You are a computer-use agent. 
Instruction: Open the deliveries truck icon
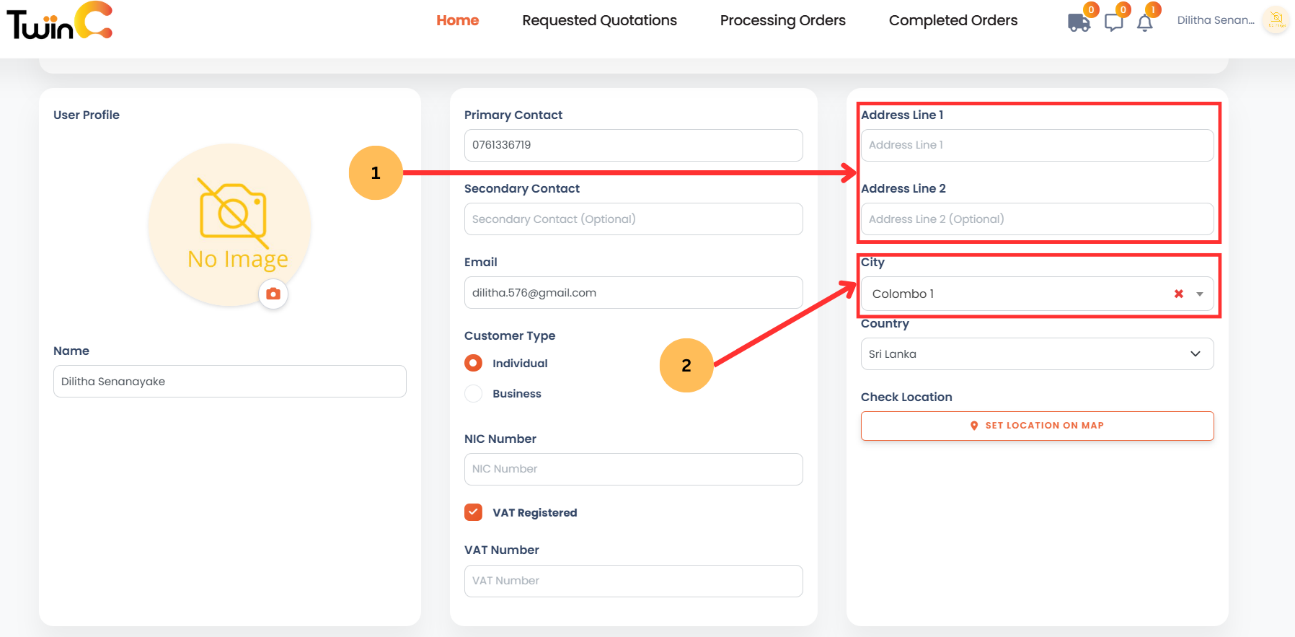pyautogui.click(x=1079, y=20)
